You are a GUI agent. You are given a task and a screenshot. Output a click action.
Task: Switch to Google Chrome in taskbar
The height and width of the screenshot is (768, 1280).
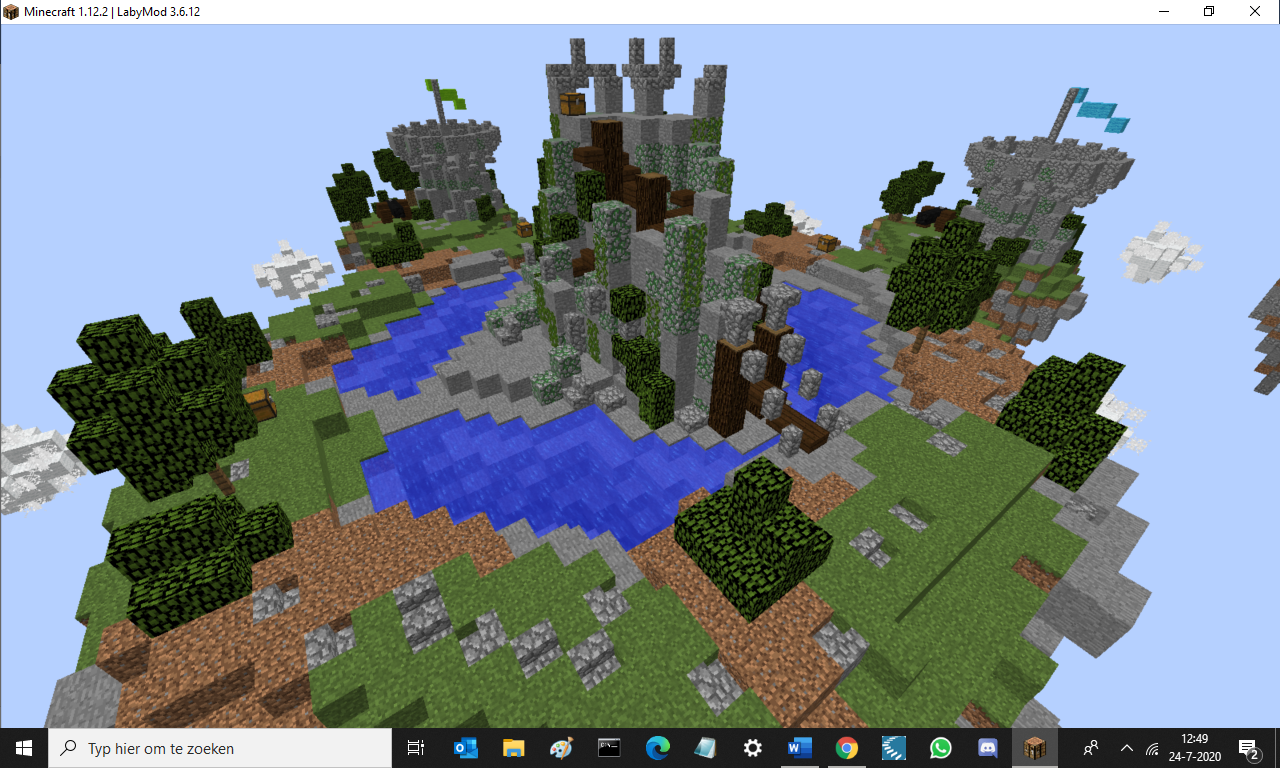coord(847,748)
